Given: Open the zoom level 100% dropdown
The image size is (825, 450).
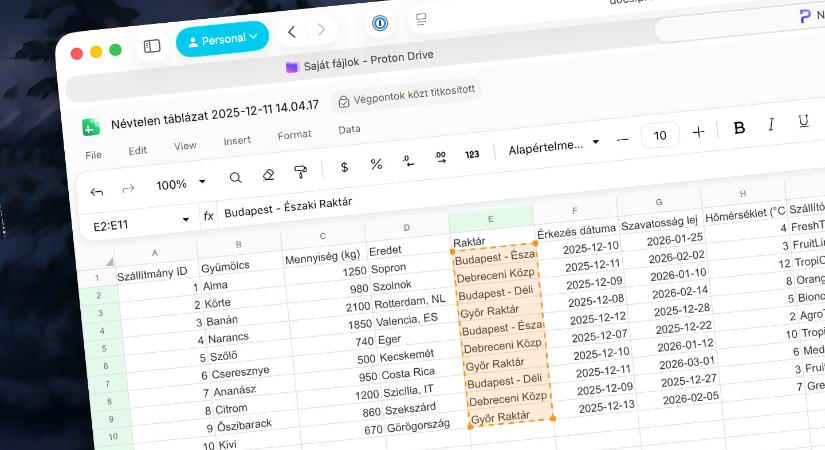Looking at the screenshot, I should [x=180, y=184].
